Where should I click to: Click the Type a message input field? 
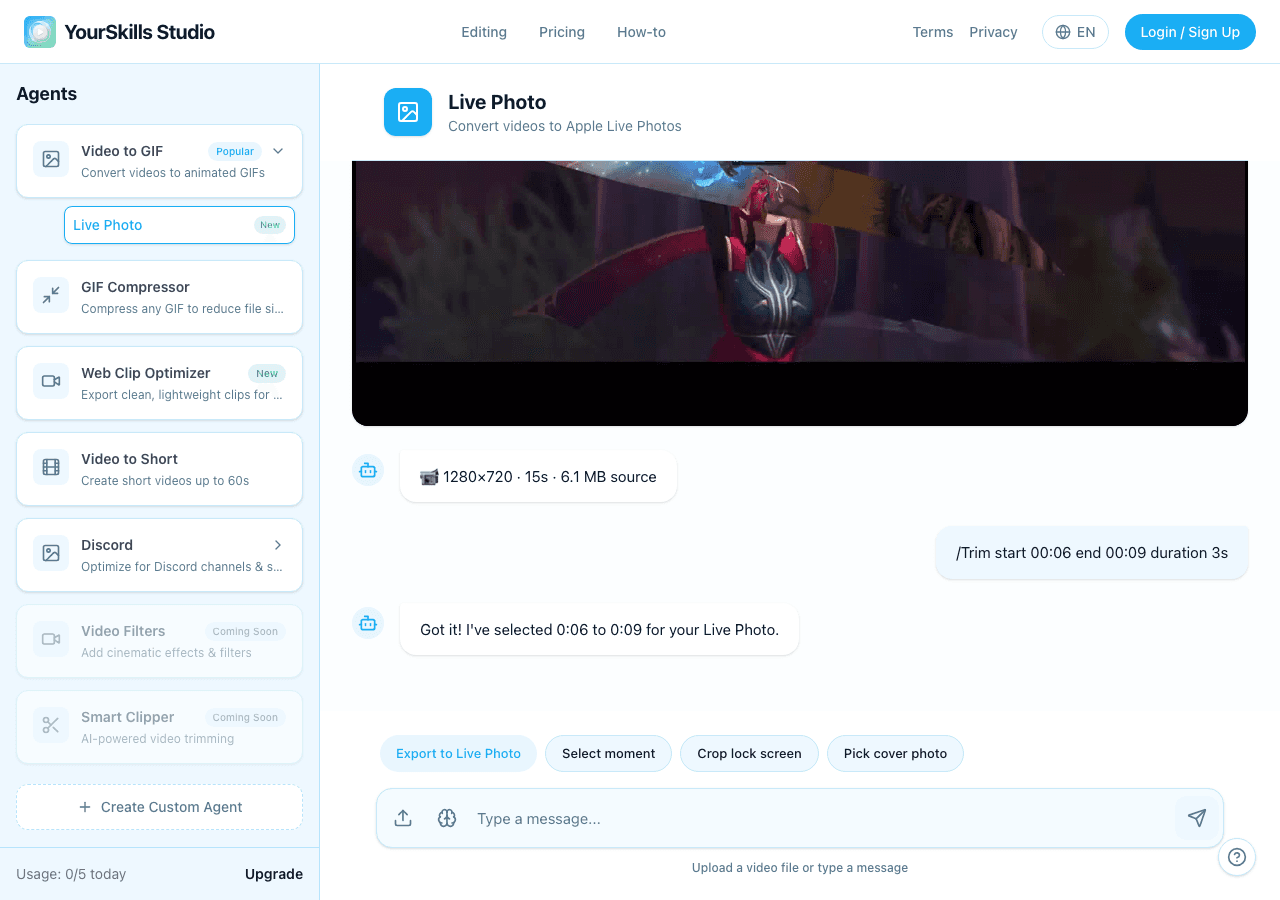820,818
